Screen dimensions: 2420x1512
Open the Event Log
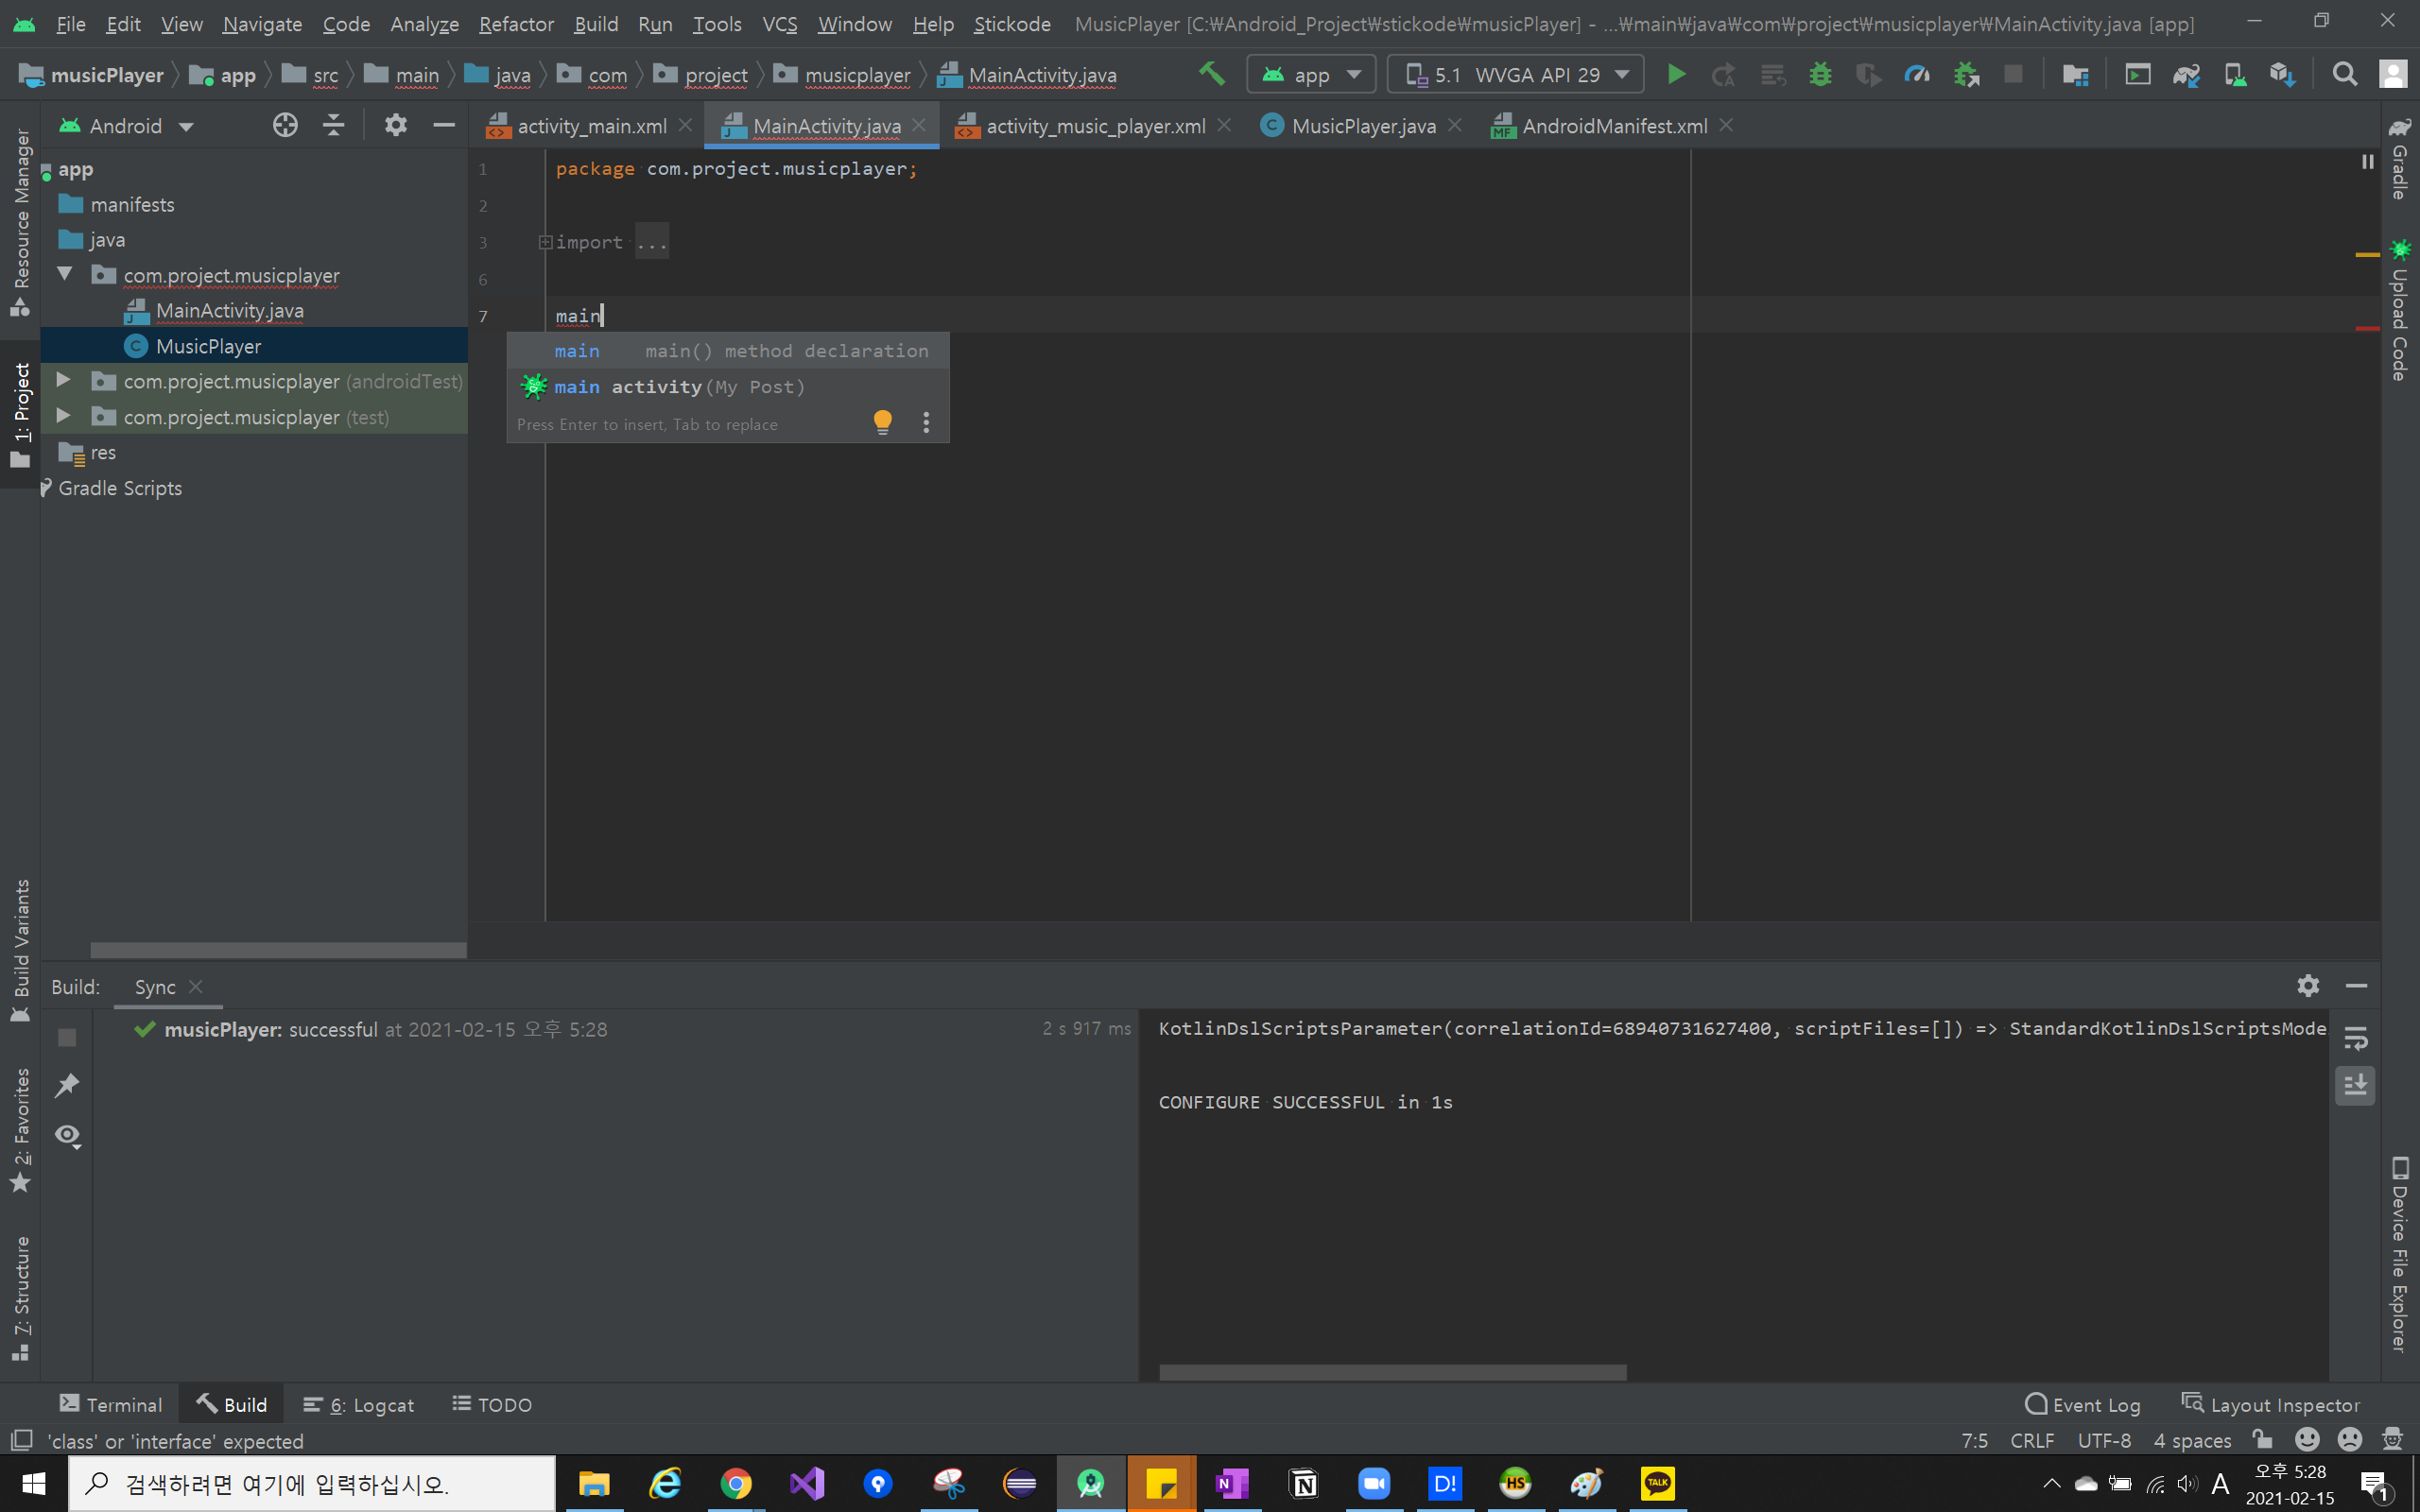click(2082, 1405)
